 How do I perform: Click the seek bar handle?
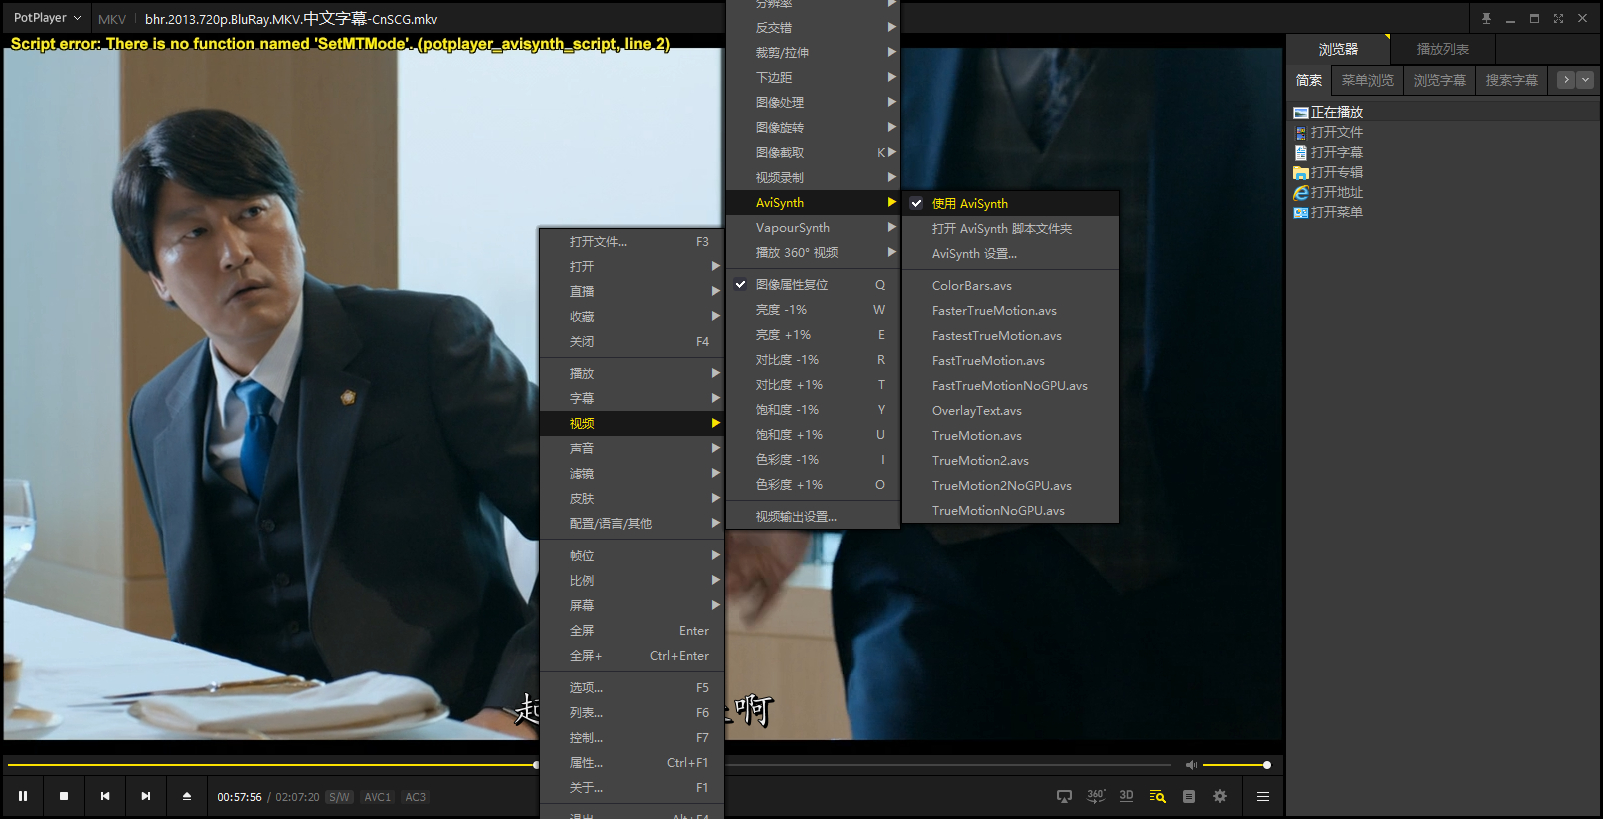(536, 765)
